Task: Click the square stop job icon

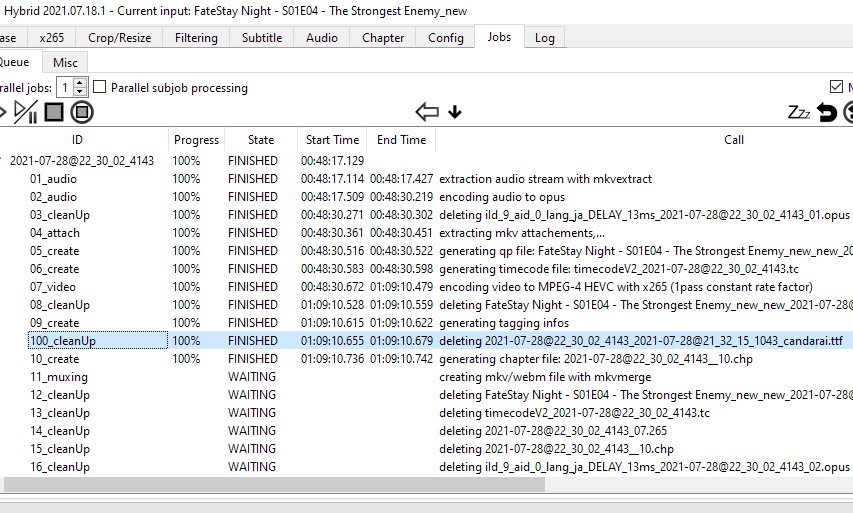Action: pos(54,112)
